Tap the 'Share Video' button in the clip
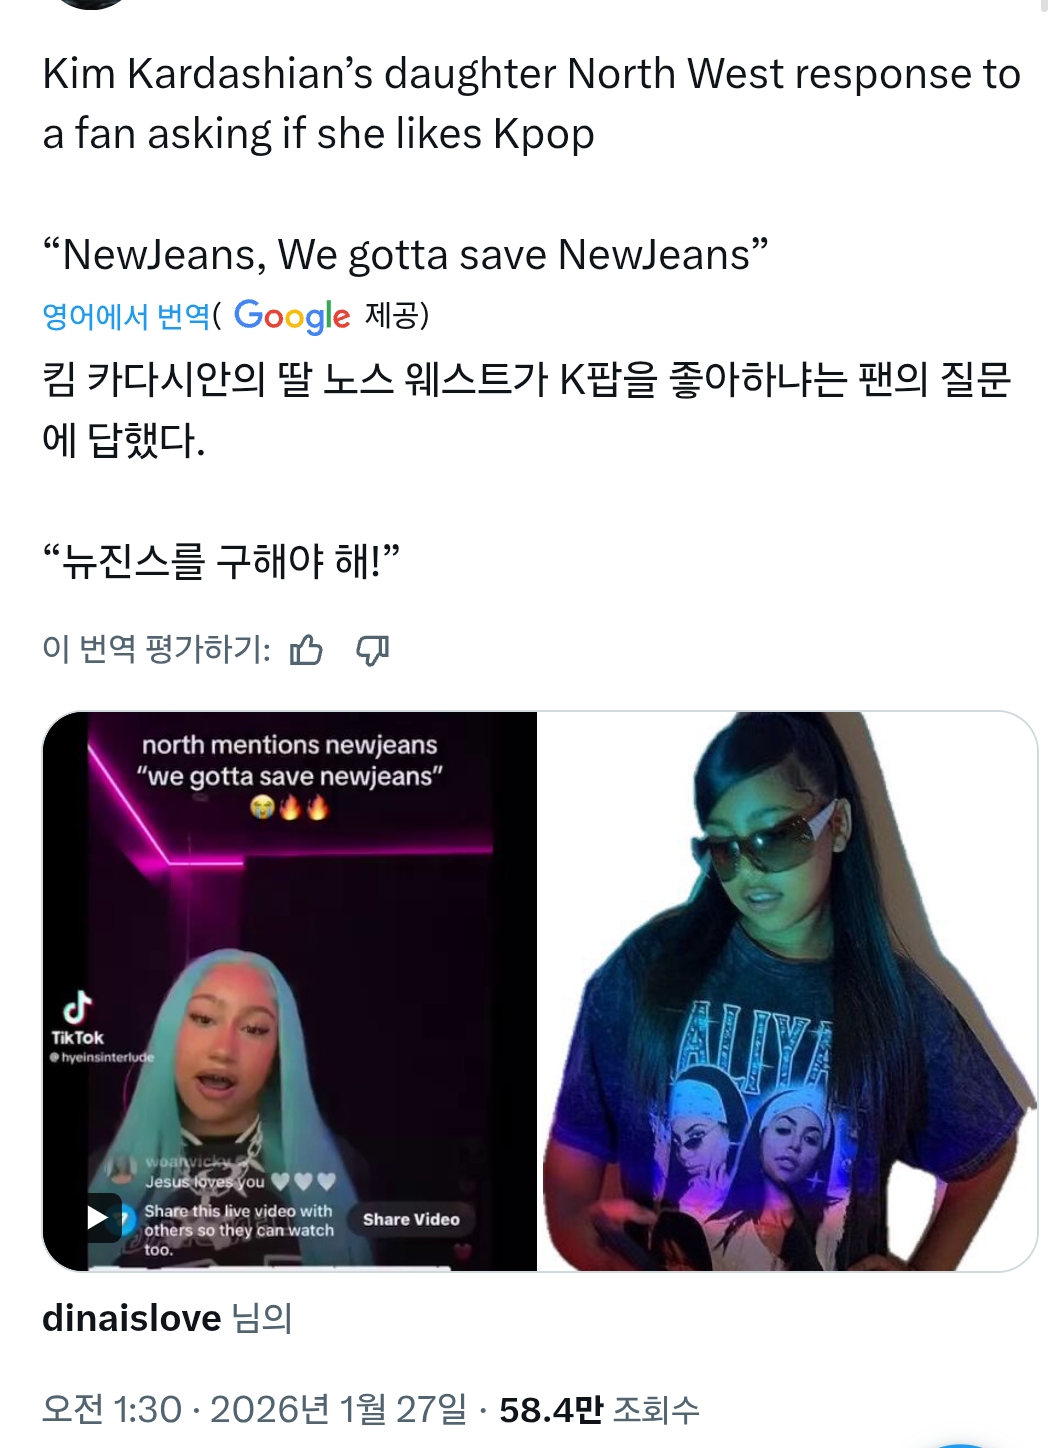Screen dimensions: 1062x1448 click(x=411, y=1219)
